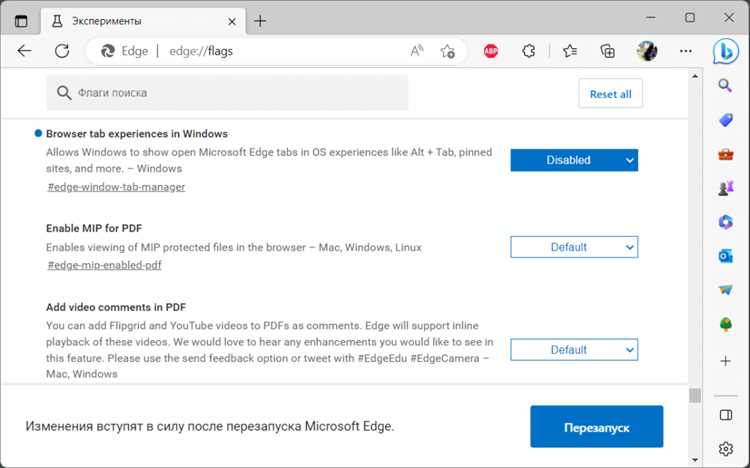Open the Favorites list icon
Viewport: 750px width, 468px height.
(570, 51)
